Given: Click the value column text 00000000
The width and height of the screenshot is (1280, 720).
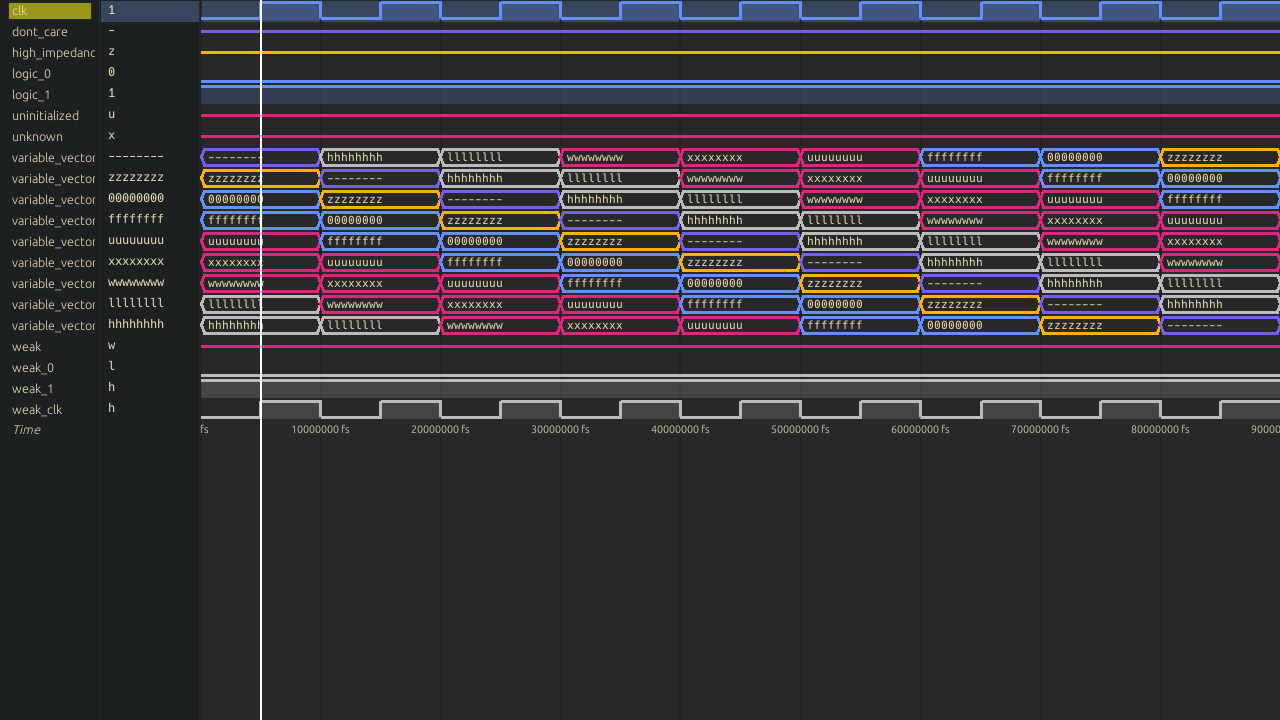Looking at the screenshot, I should [136, 199].
